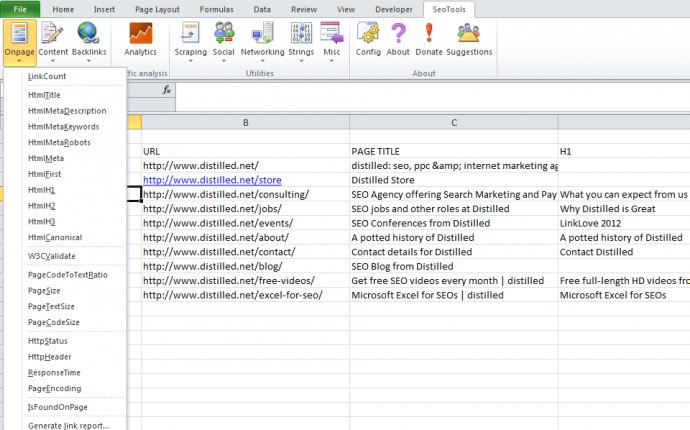Select the SeoTools tab
Viewport: 690px width, 430px height.
pos(449,9)
